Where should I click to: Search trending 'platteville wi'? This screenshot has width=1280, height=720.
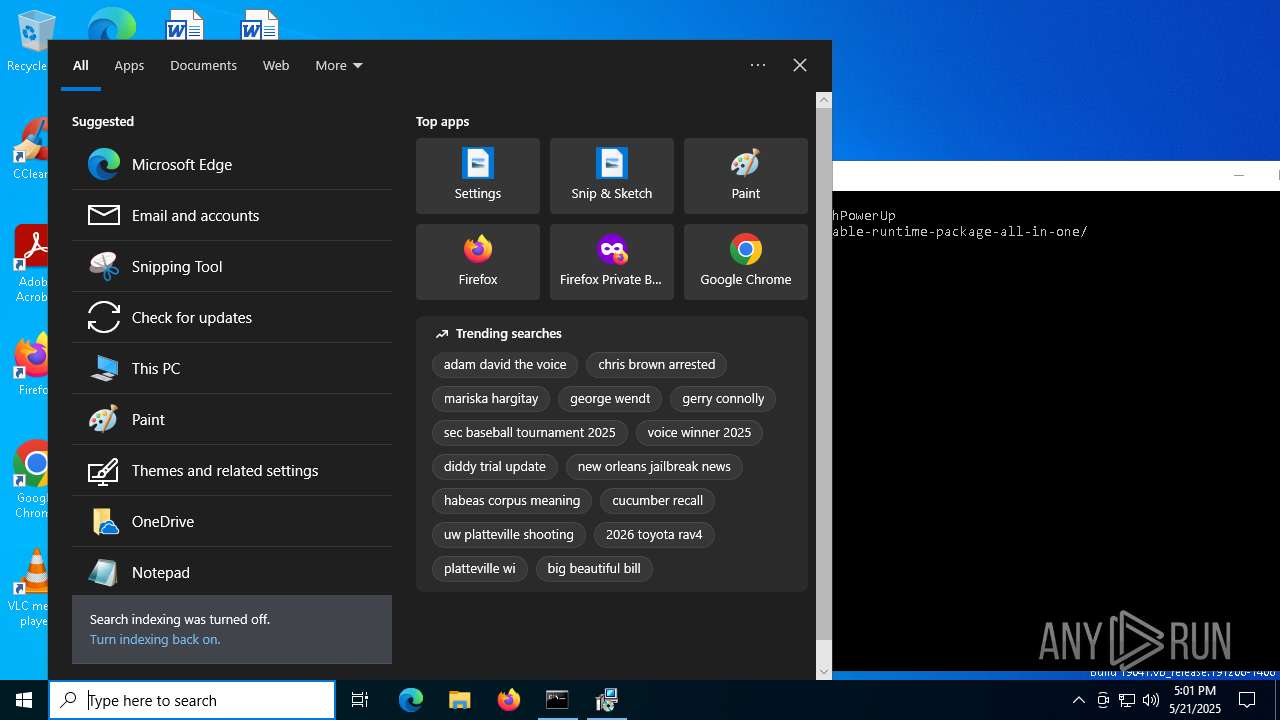480,569
